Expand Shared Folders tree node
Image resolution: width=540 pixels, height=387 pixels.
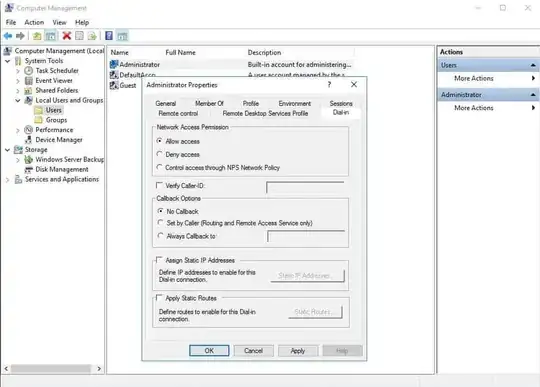pyautogui.click(x=18, y=91)
